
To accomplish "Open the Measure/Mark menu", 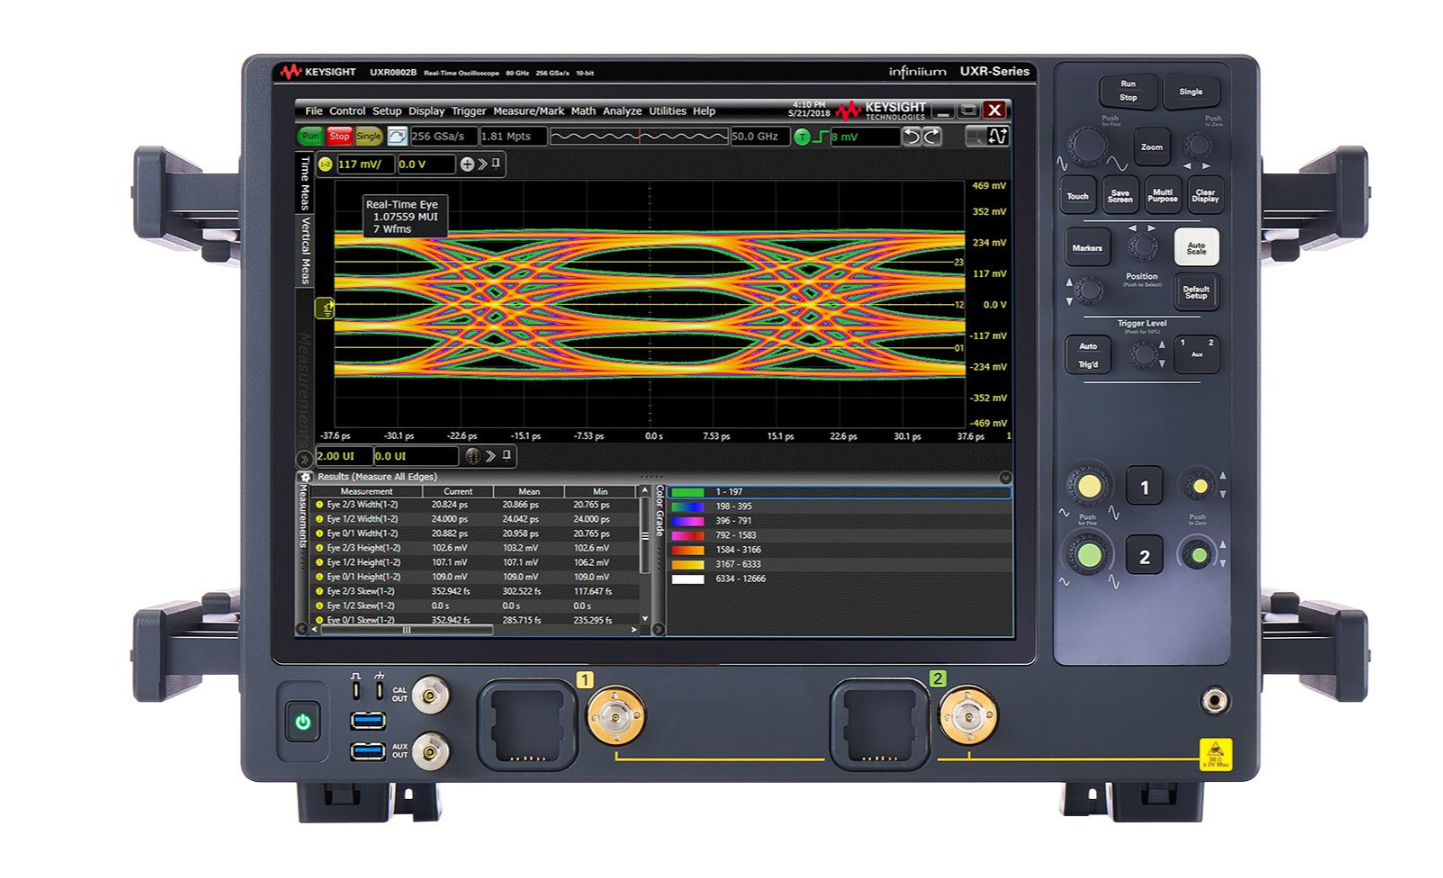I will coord(527,111).
